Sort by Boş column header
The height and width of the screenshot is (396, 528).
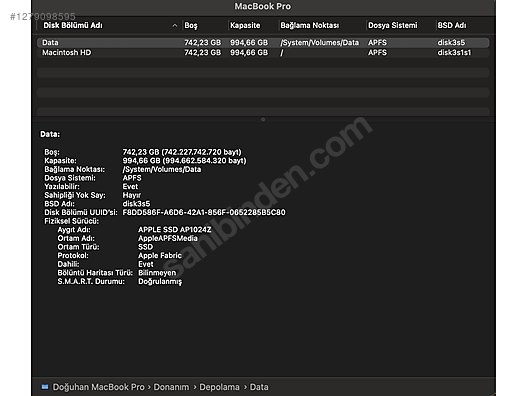tap(191, 26)
